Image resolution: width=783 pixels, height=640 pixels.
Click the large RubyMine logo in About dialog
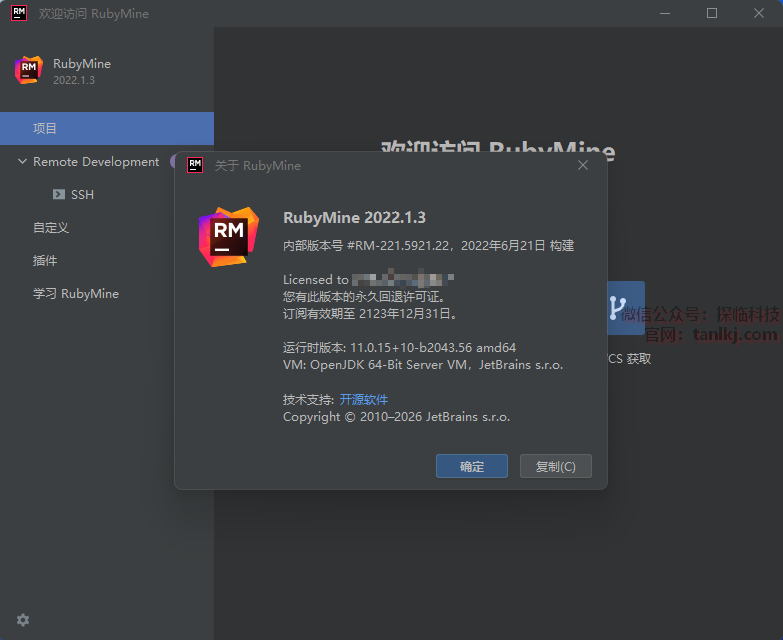click(229, 237)
